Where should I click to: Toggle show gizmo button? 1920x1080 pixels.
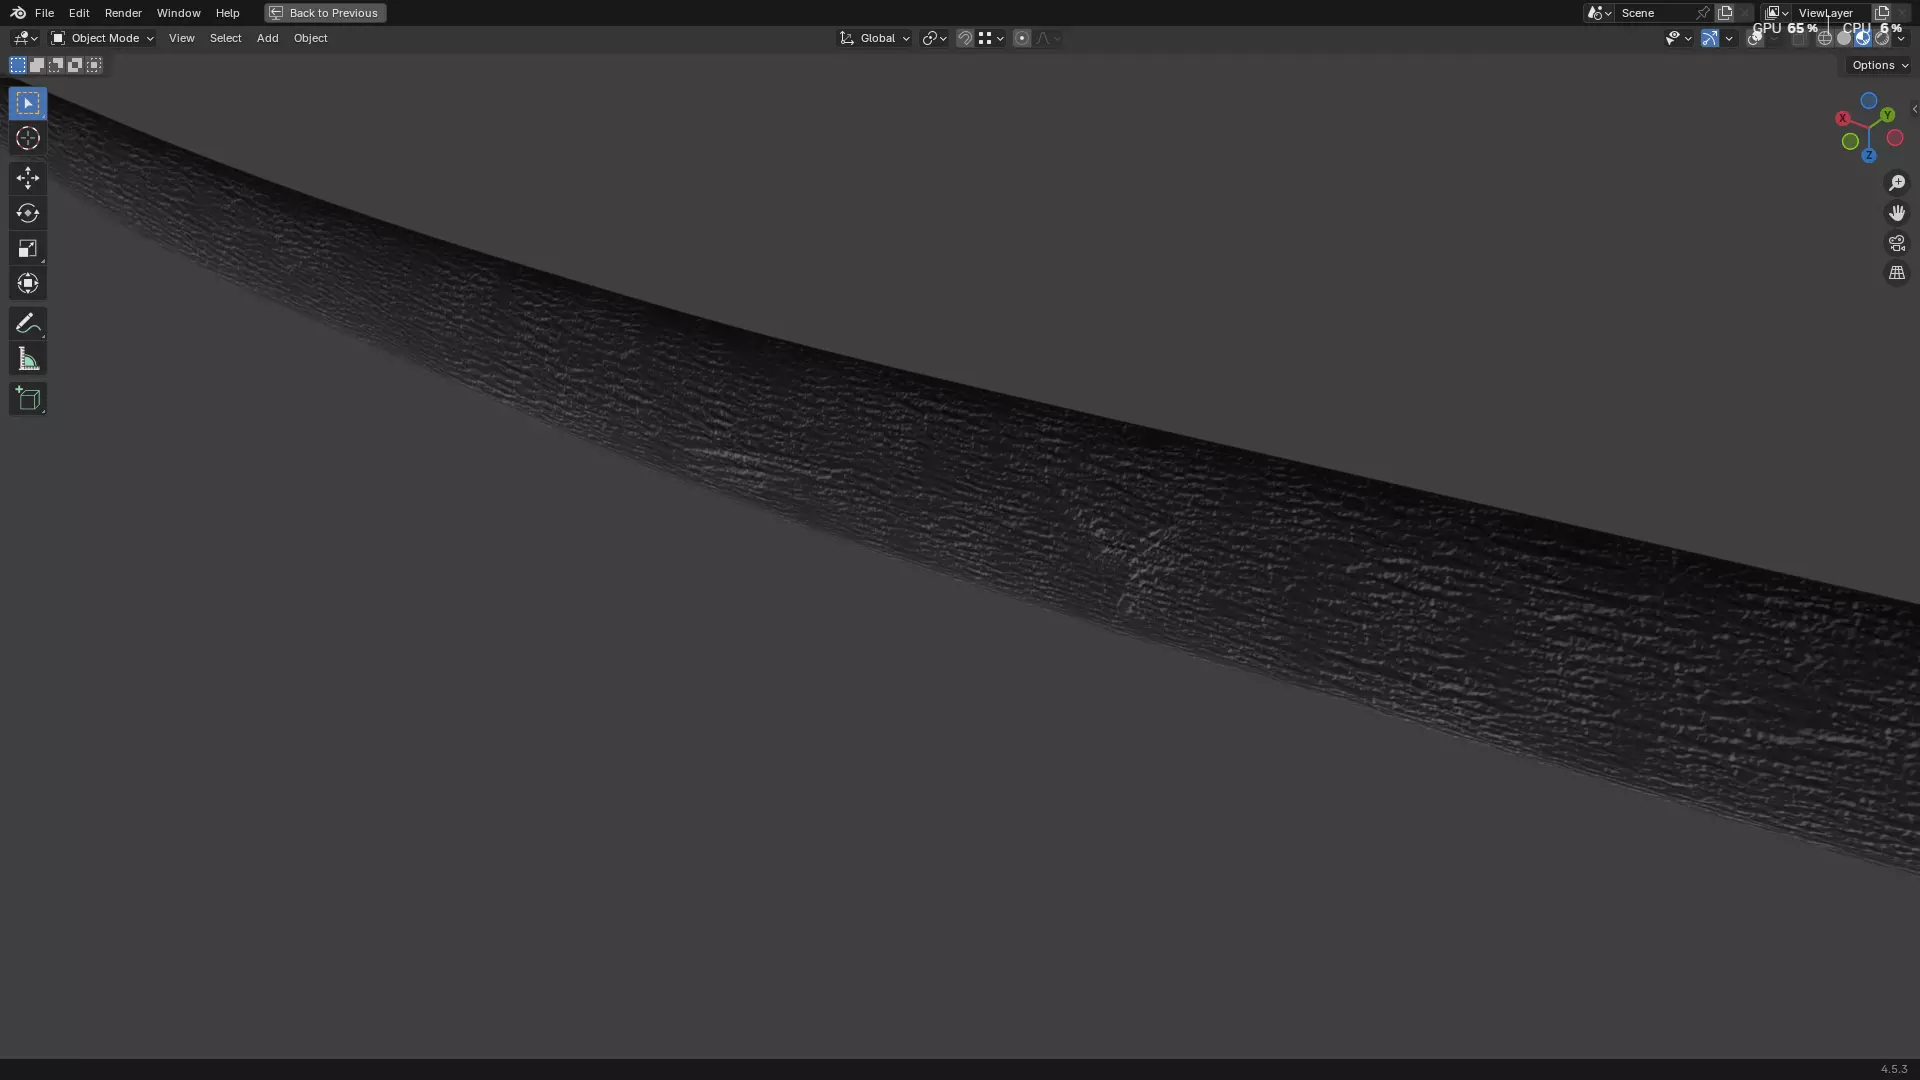(x=1710, y=38)
